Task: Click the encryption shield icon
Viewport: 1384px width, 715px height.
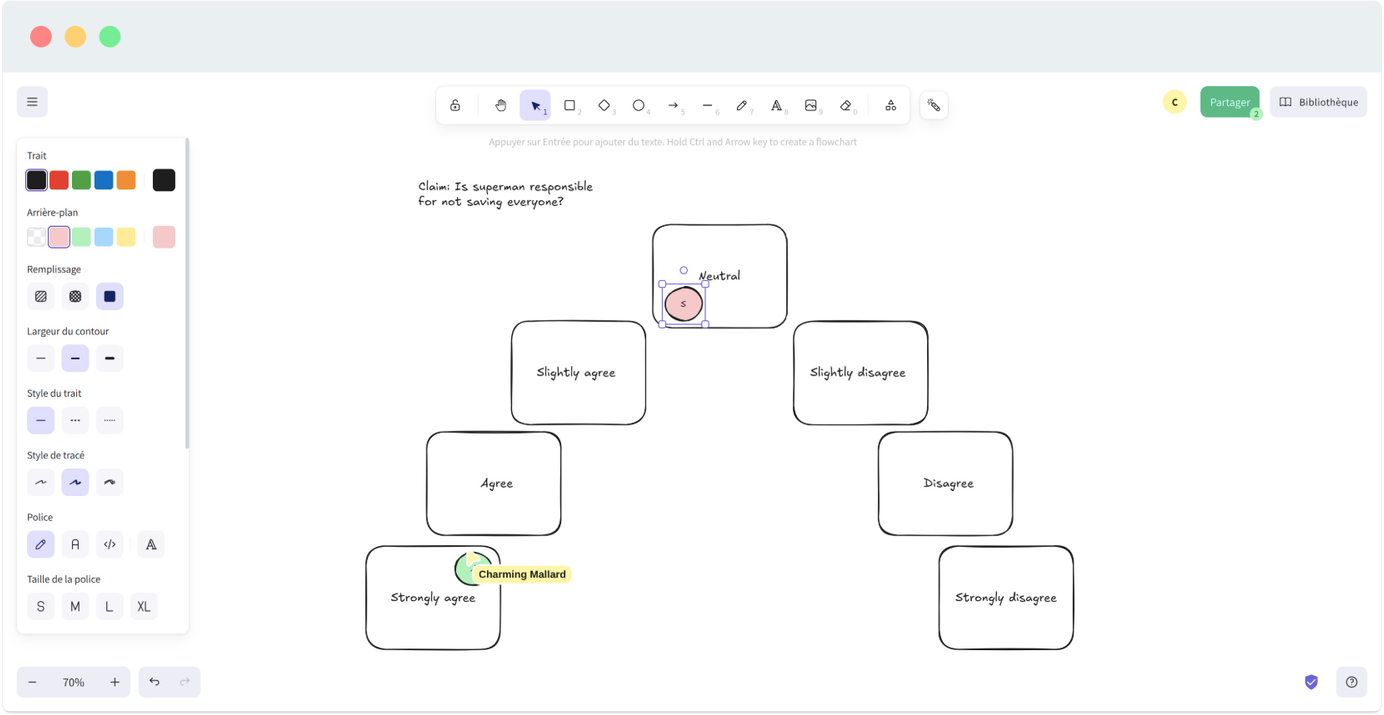Action: click(x=1311, y=682)
